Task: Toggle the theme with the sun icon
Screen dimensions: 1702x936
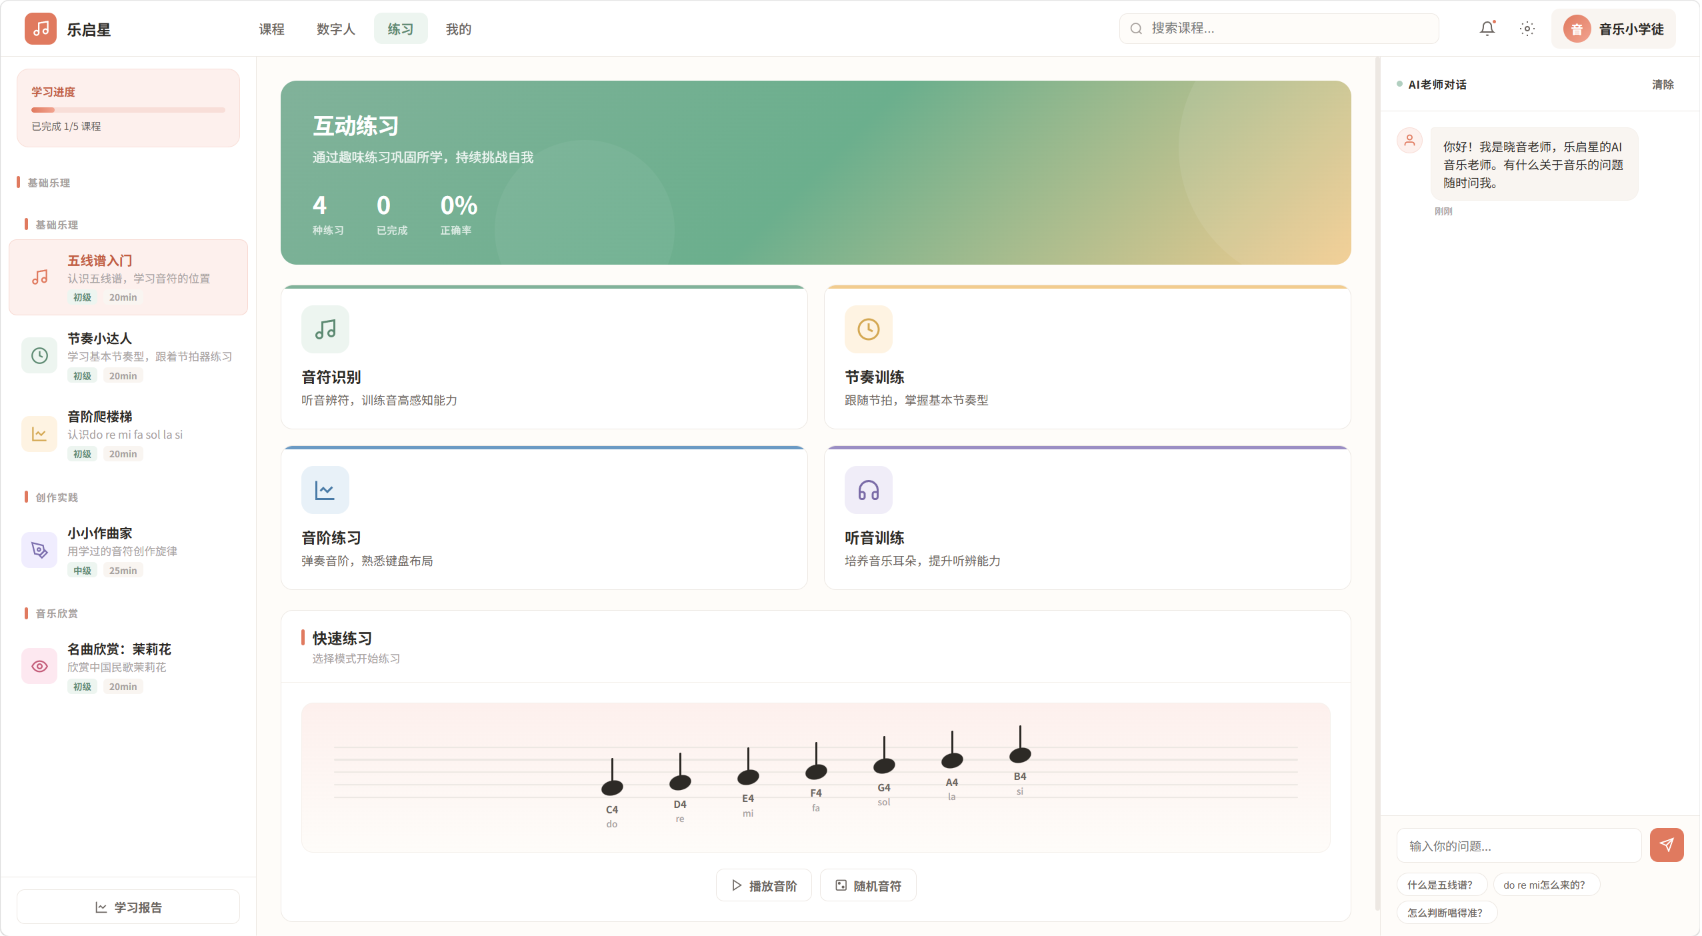Action: 1527,29
